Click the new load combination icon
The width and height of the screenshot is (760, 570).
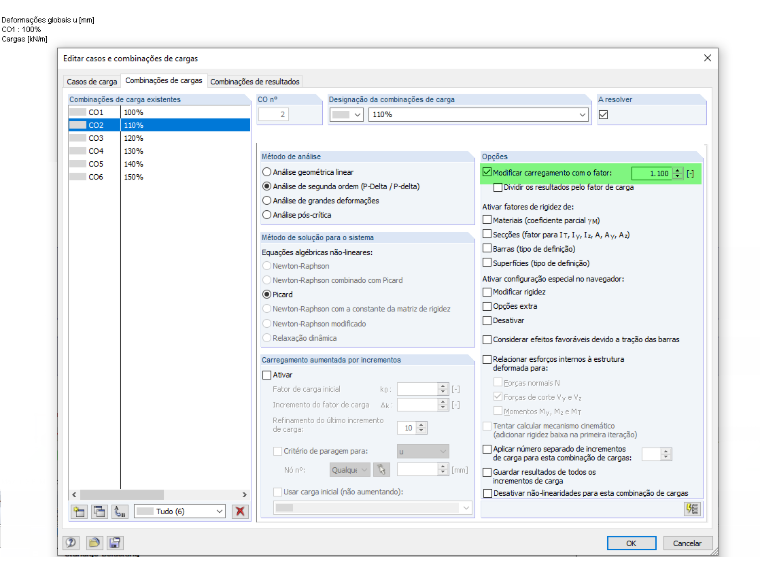point(79,511)
